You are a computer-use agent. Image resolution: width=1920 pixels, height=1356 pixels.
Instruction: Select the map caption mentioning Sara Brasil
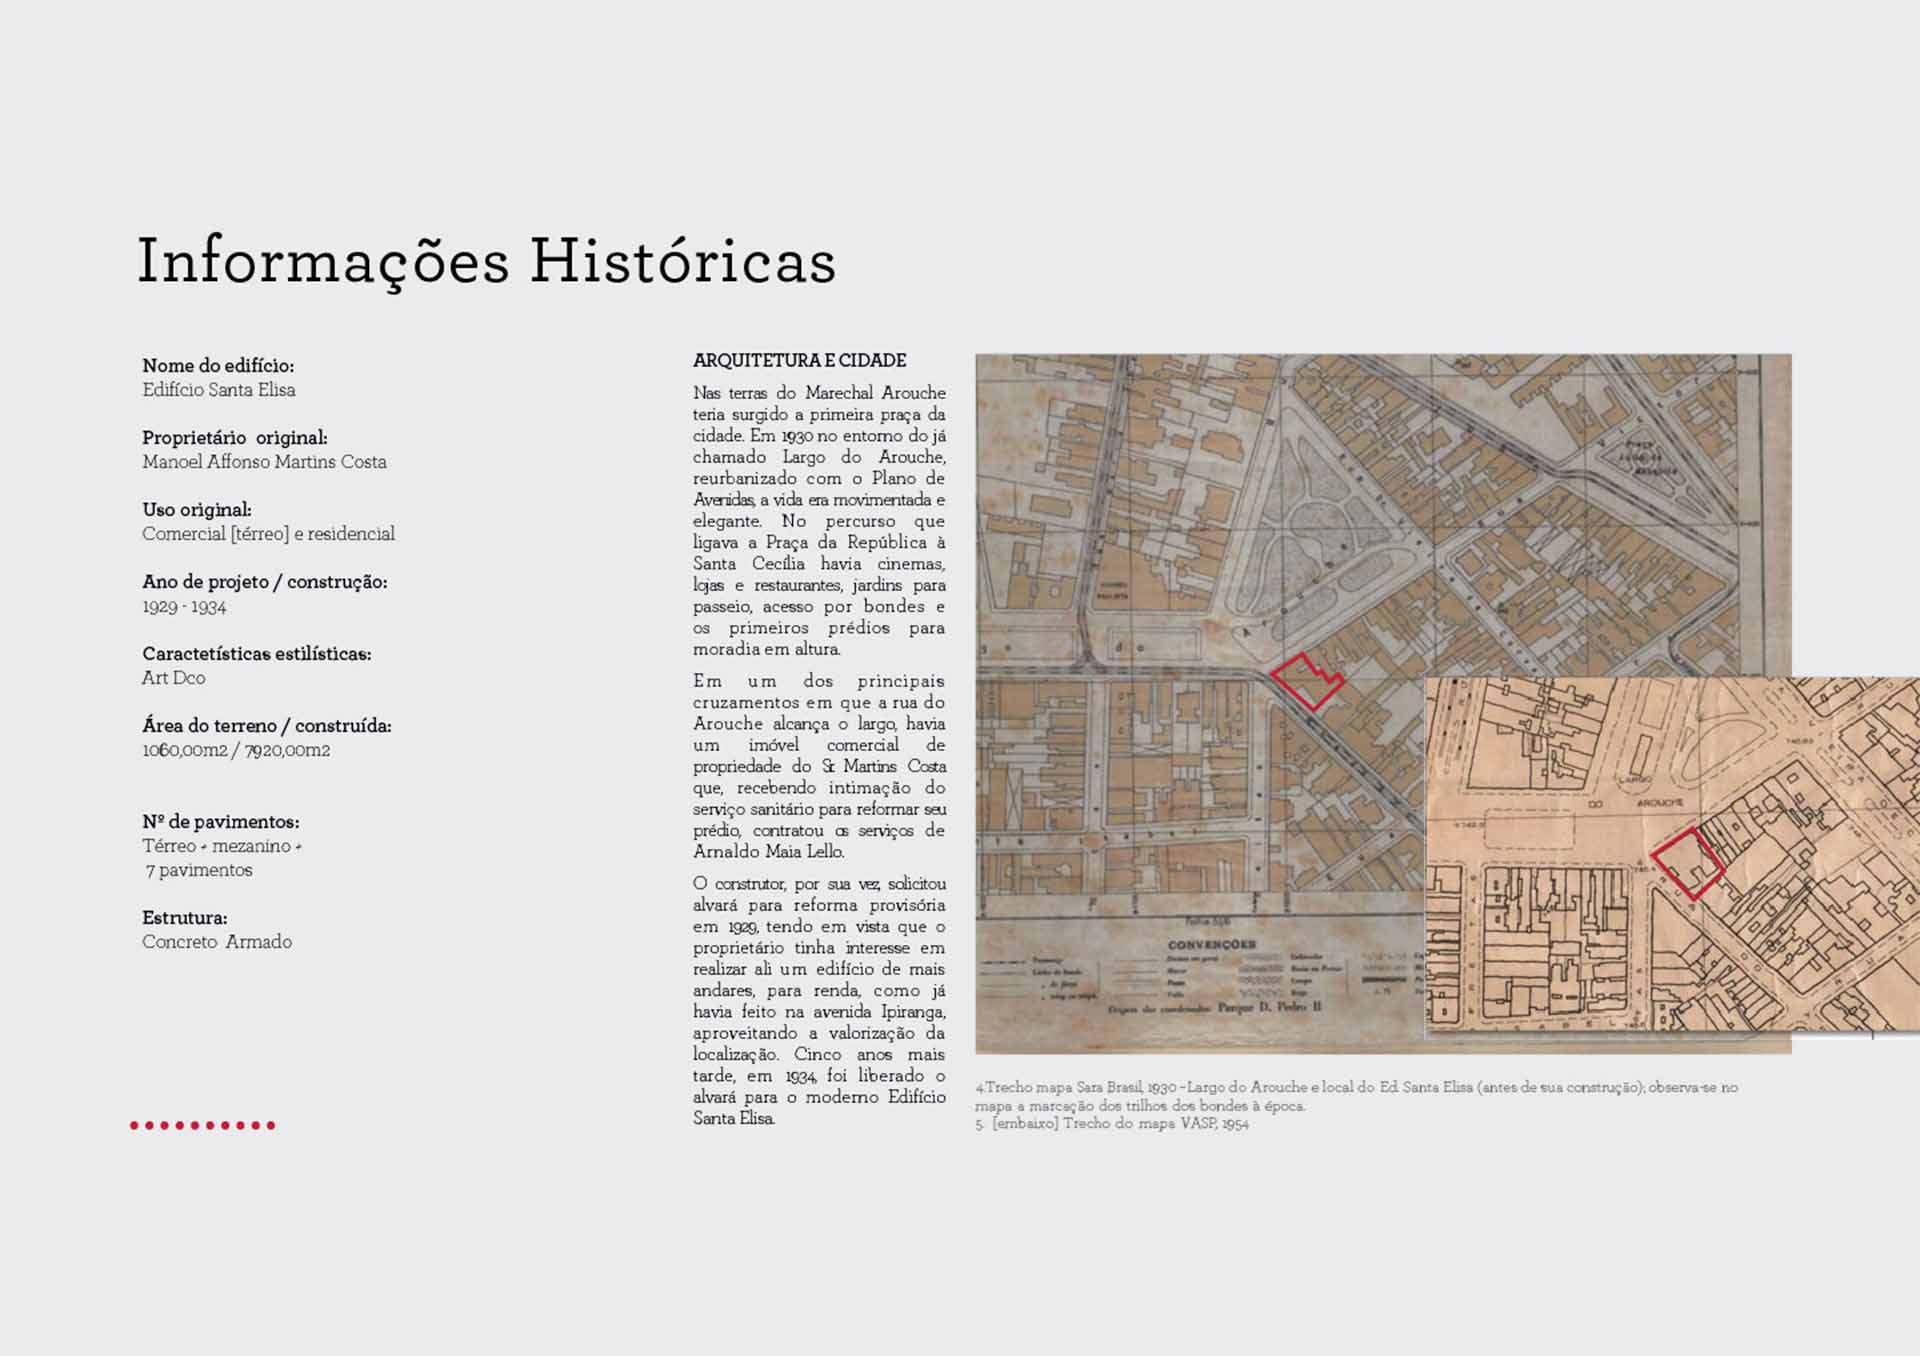click(x=1357, y=1096)
